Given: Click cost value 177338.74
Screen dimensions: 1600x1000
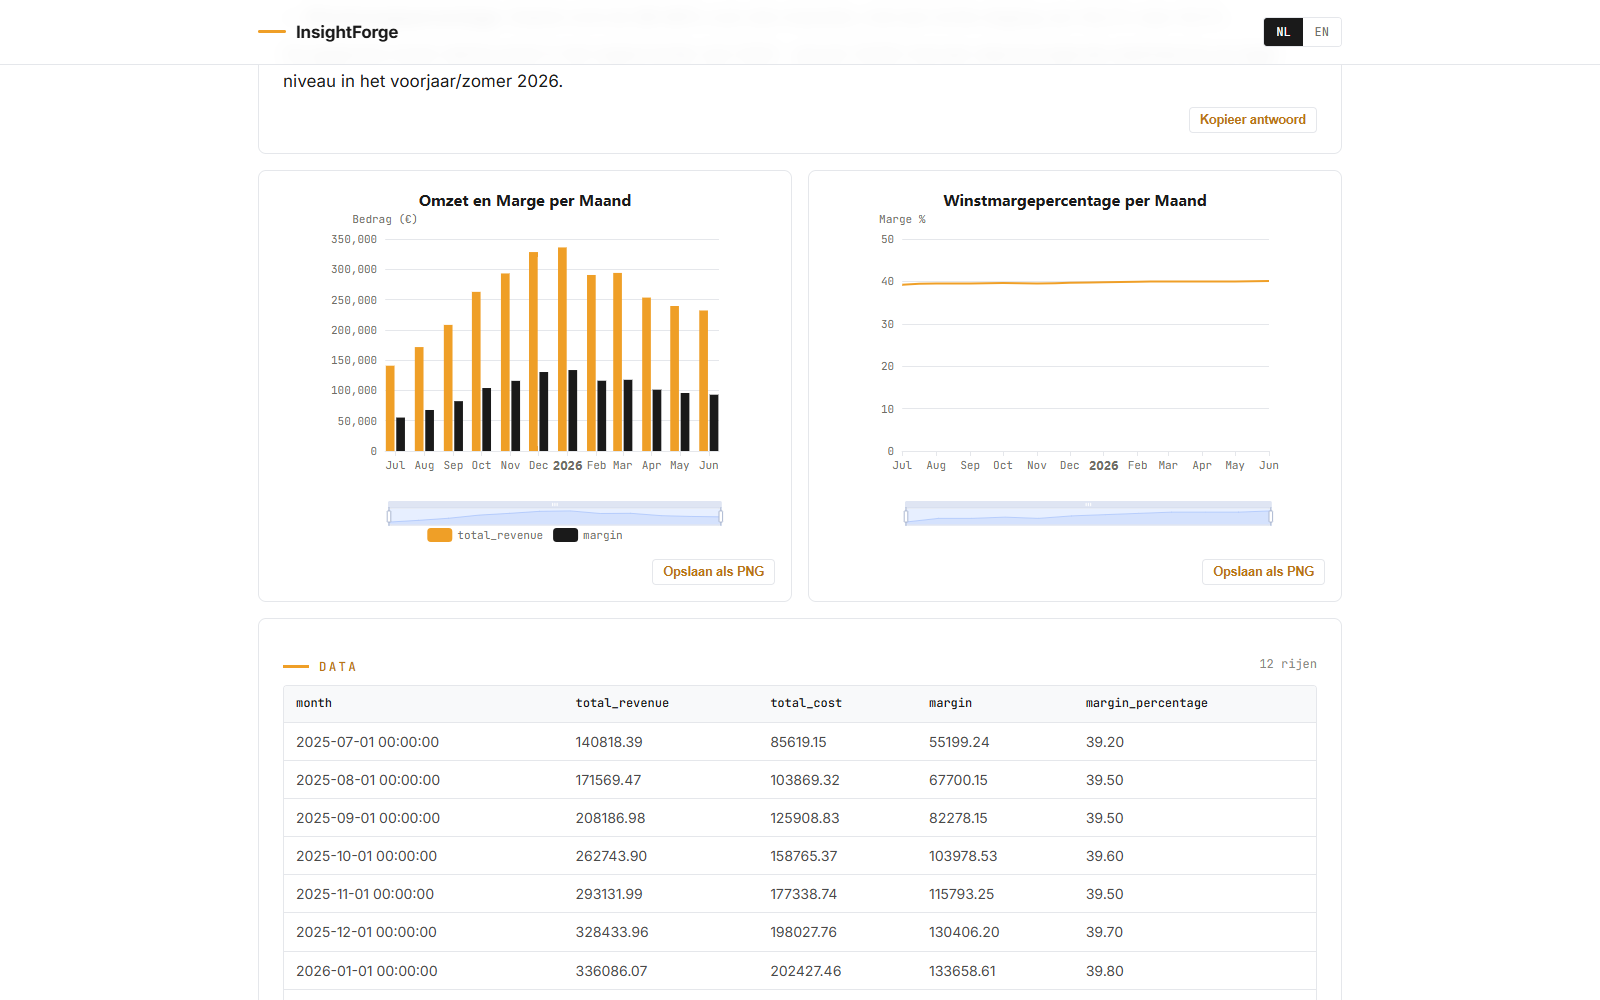Looking at the screenshot, I should (804, 894).
